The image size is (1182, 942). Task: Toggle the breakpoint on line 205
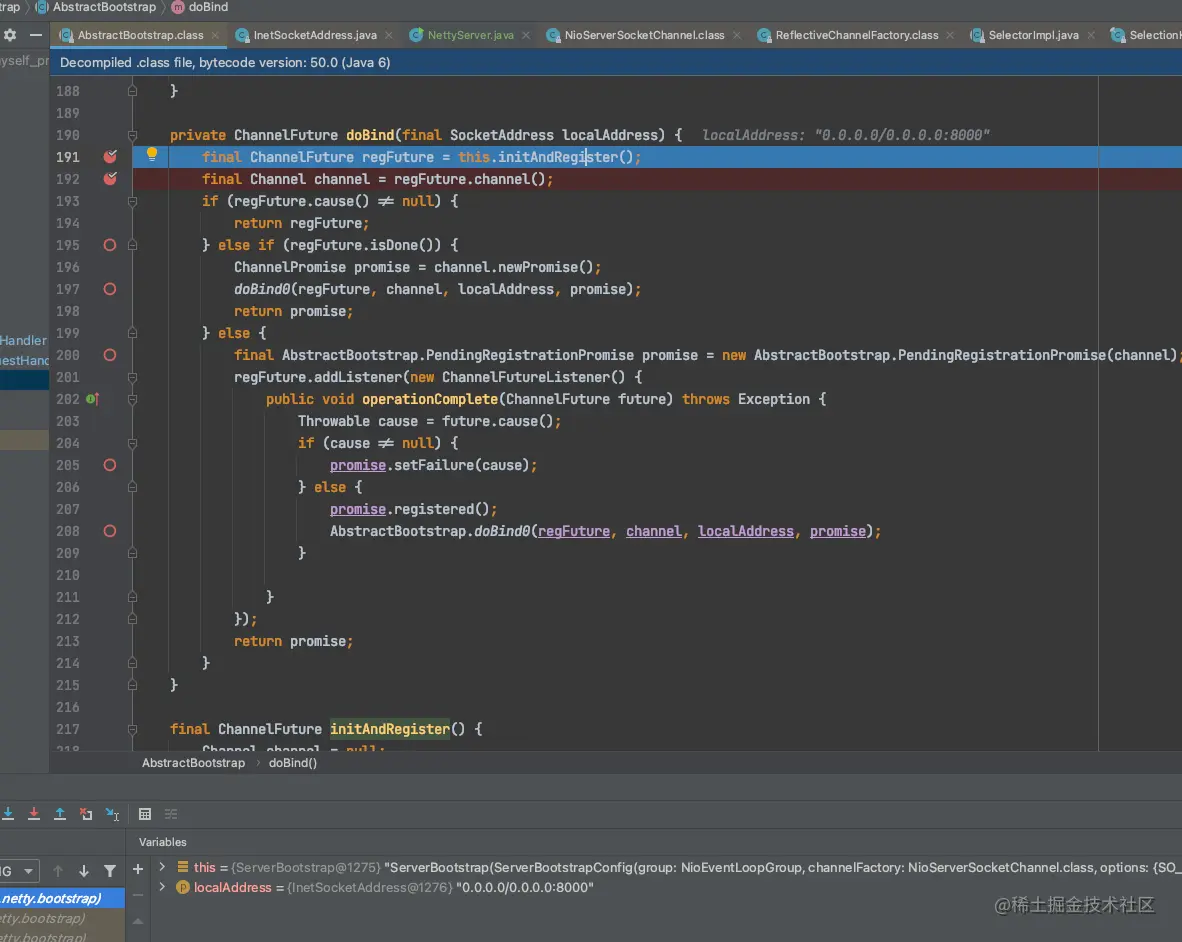[x=110, y=465]
